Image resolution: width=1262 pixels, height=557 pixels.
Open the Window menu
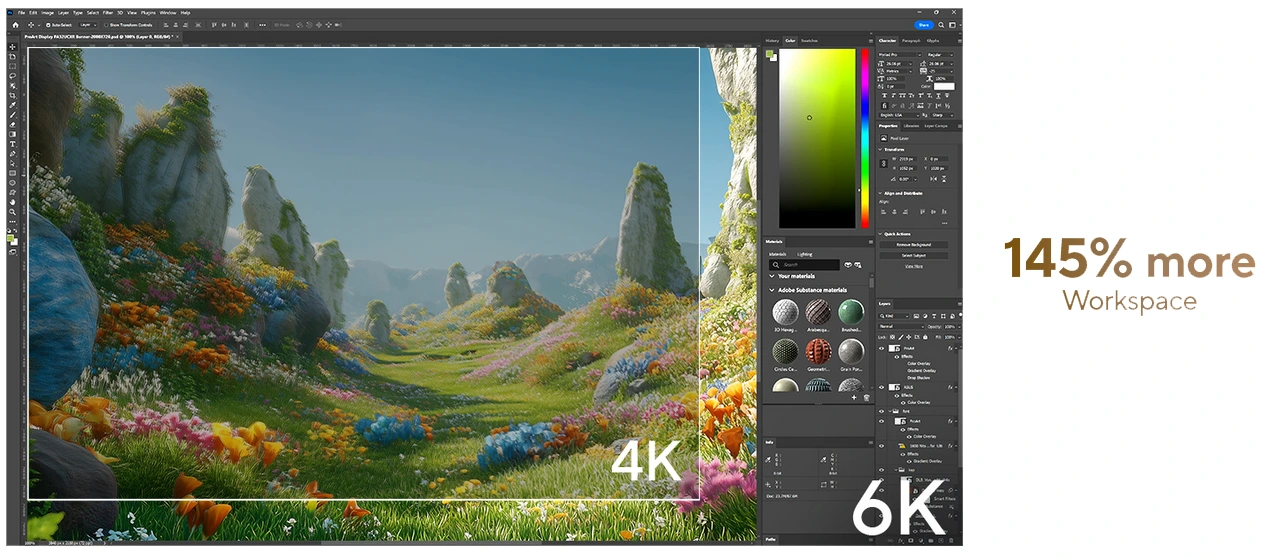168,13
